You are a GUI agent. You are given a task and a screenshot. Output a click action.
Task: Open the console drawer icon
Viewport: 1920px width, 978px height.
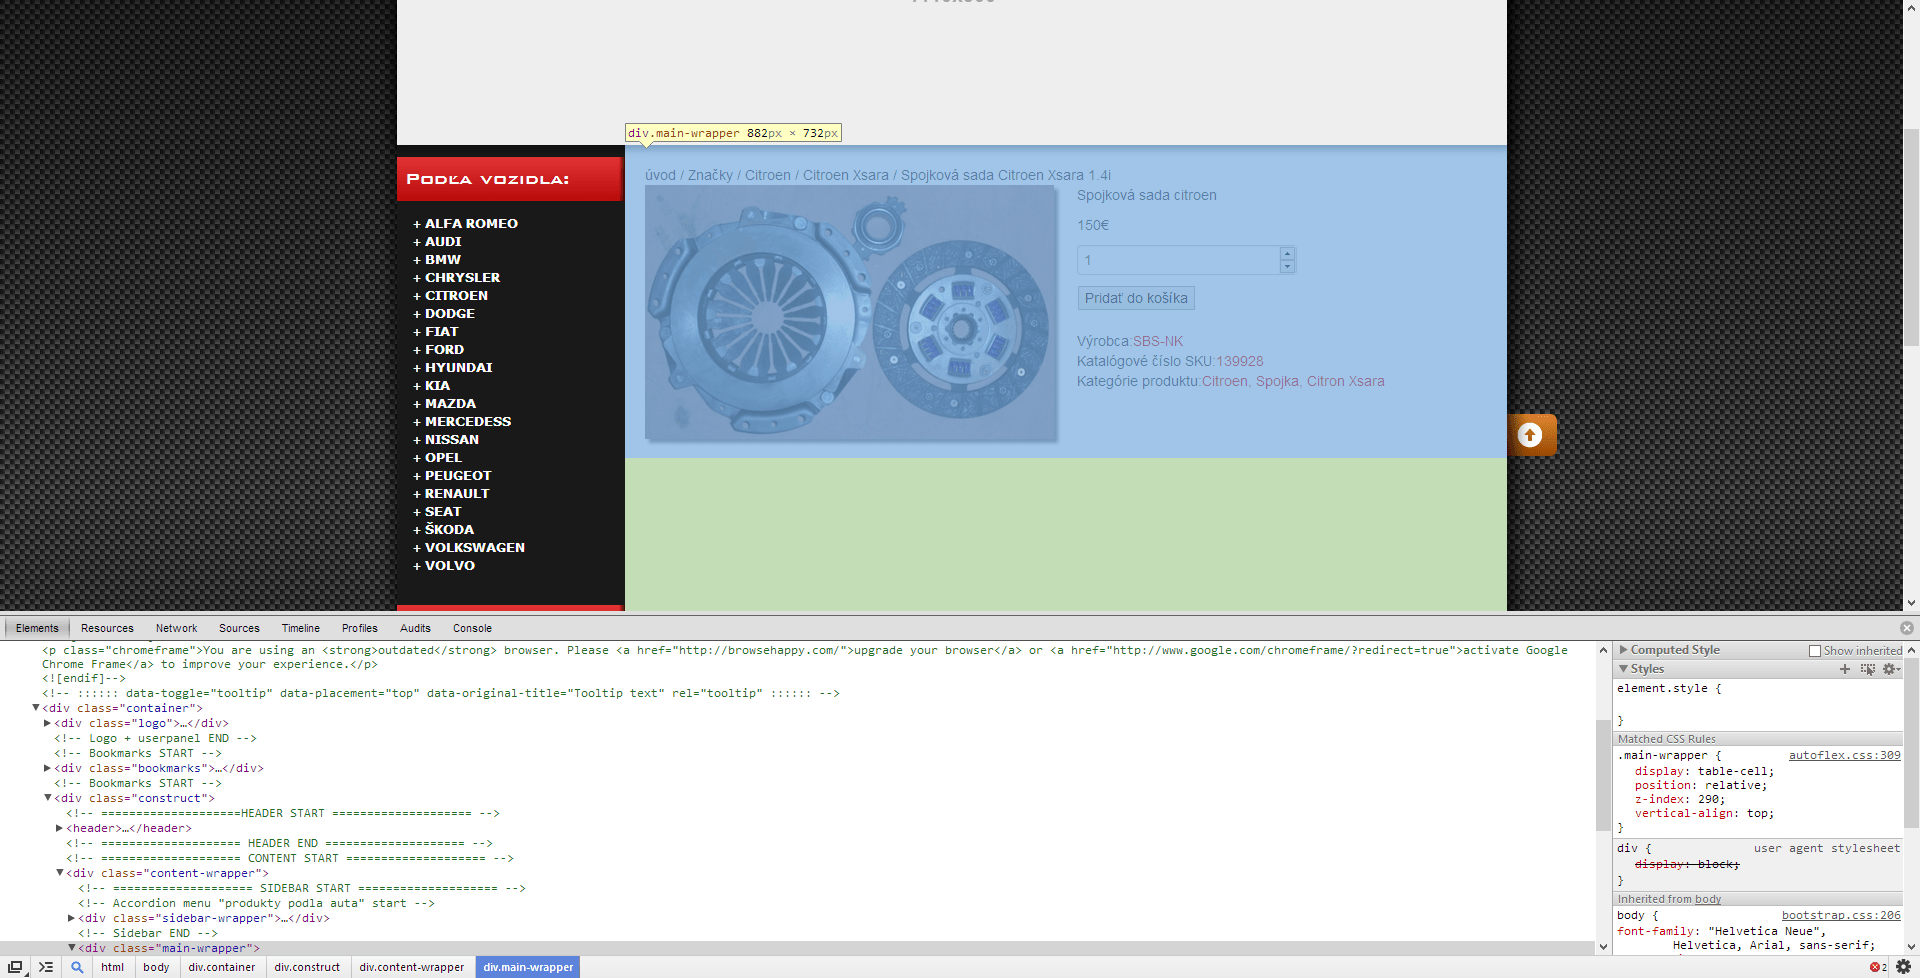click(x=46, y=966)
